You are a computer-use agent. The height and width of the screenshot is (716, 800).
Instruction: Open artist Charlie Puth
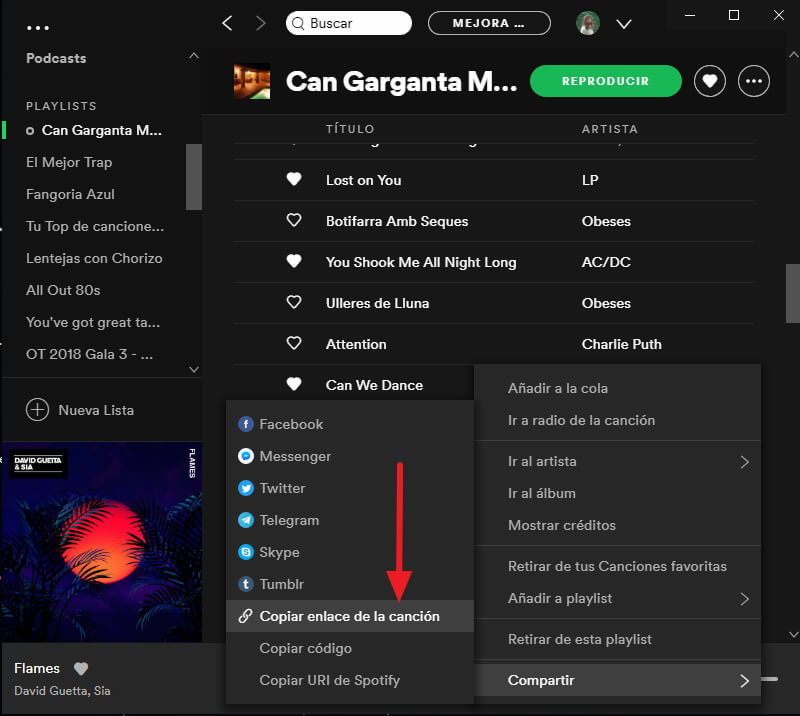[621, 344]
